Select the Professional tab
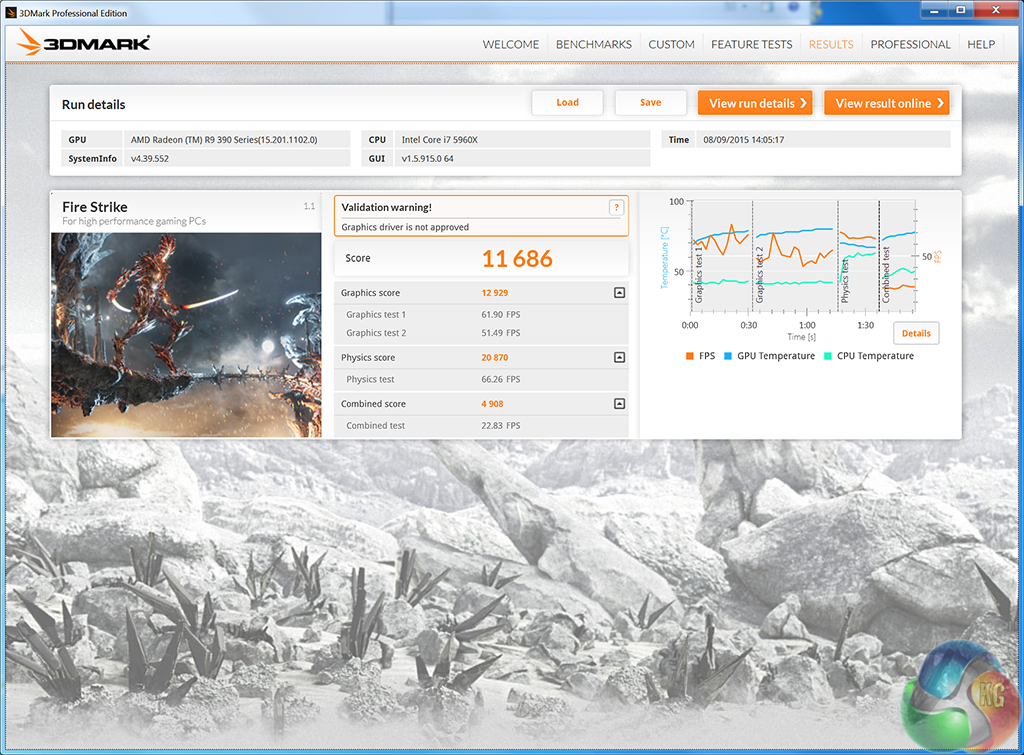The image size is (1024, 755). [910, 44]
